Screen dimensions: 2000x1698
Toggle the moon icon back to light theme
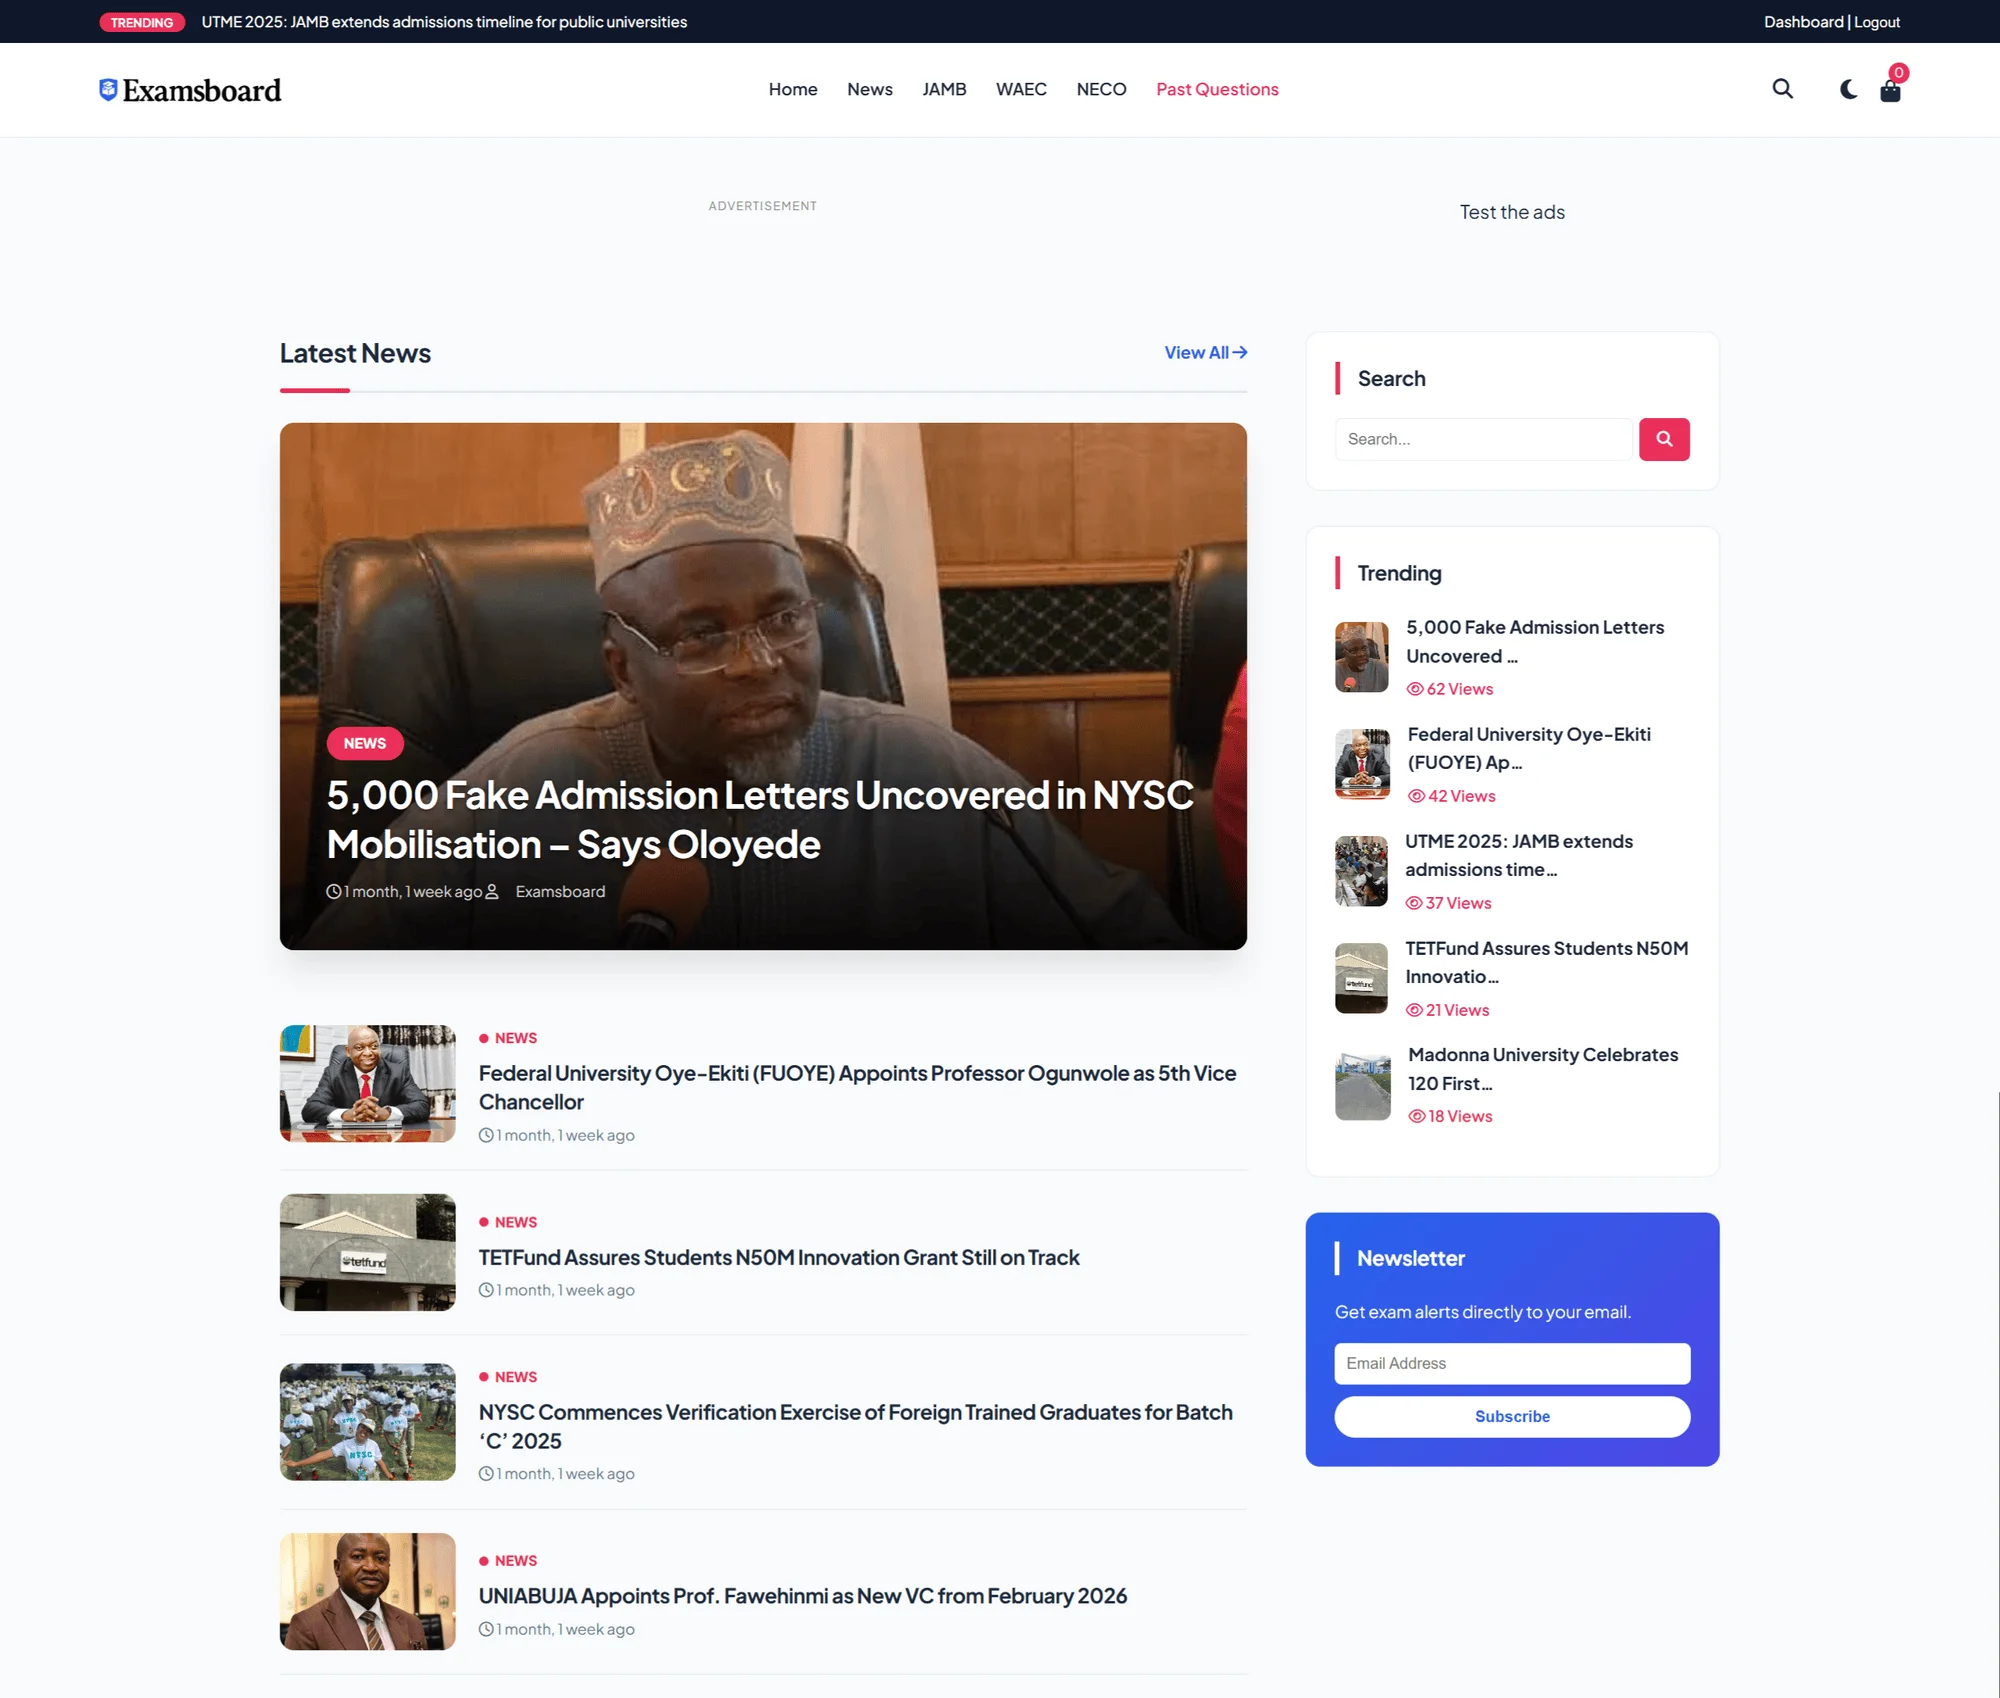(1846, 89)
